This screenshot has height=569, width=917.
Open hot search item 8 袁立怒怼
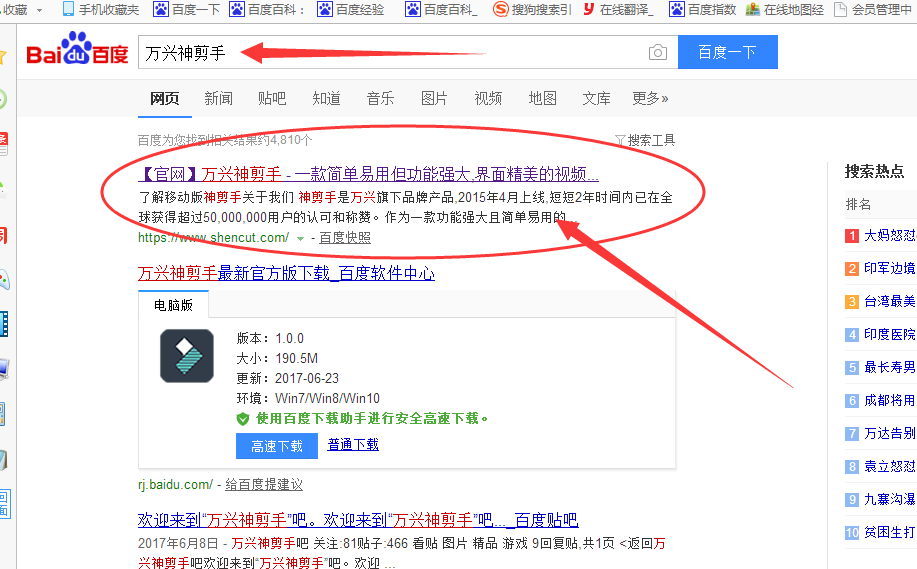(x=889, y=467)
